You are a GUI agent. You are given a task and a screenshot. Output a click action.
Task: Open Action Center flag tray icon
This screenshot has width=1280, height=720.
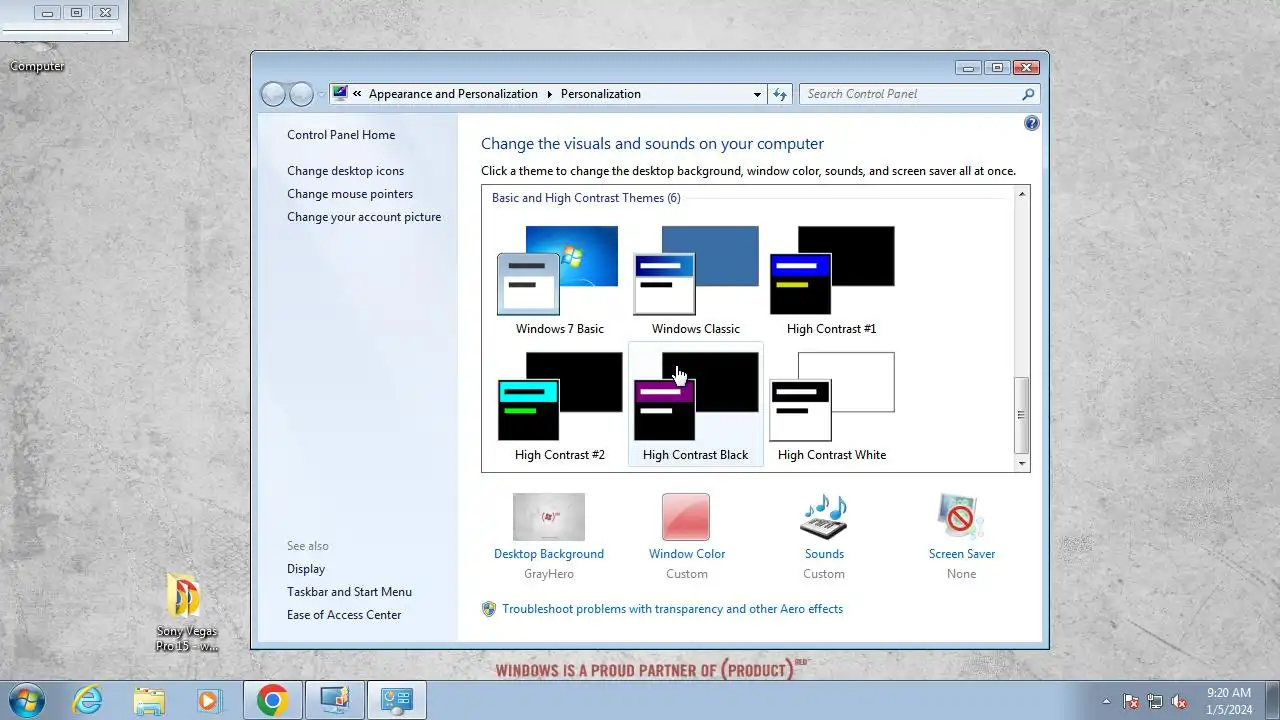tap(1131, 701)
